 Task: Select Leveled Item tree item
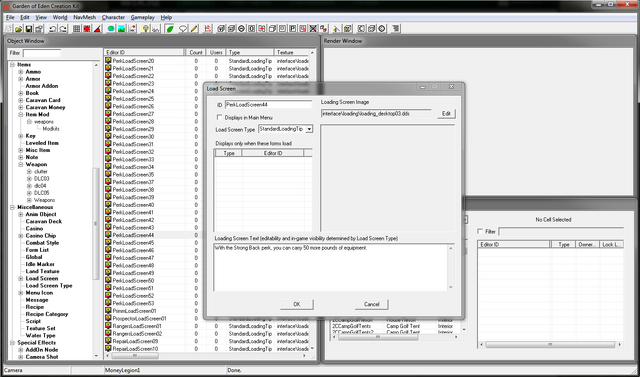point(42,143)
